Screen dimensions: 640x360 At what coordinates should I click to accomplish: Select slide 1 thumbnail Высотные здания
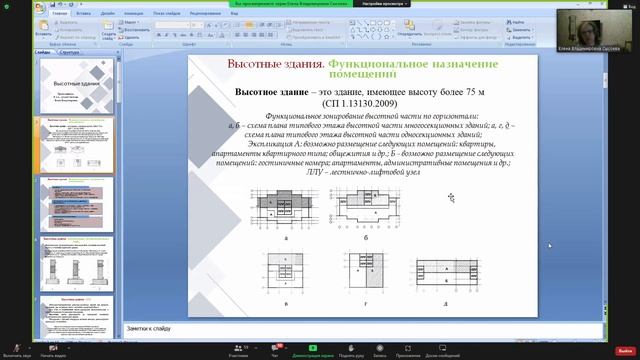(x=77, y=85)
